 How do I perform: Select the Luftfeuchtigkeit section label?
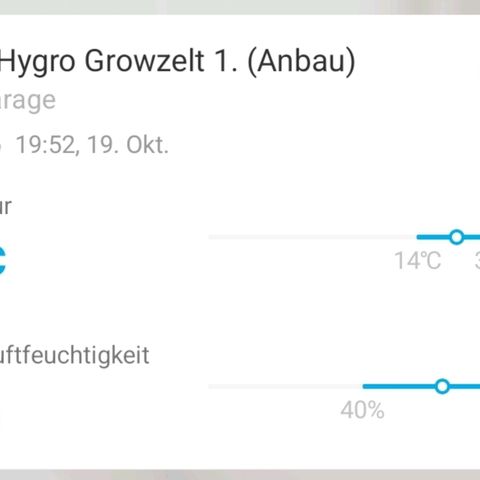pyautogui.click(x=74, y=355)
